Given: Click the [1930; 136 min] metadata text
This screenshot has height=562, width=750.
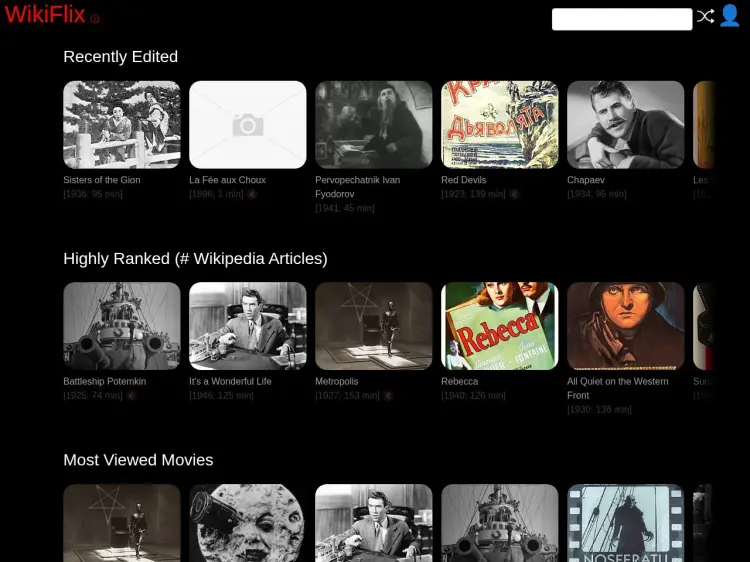Looking at the screenshot, I should tap(599, 409).
